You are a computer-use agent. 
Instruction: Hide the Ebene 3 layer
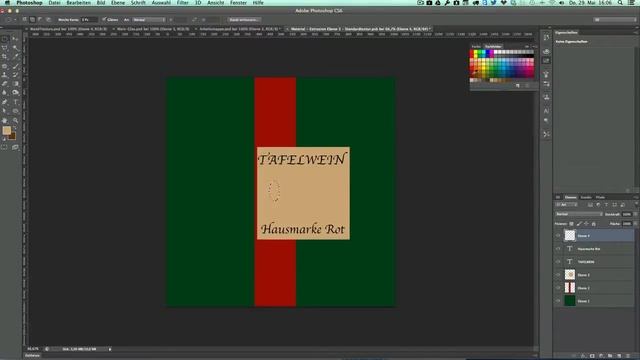point(558,275)
